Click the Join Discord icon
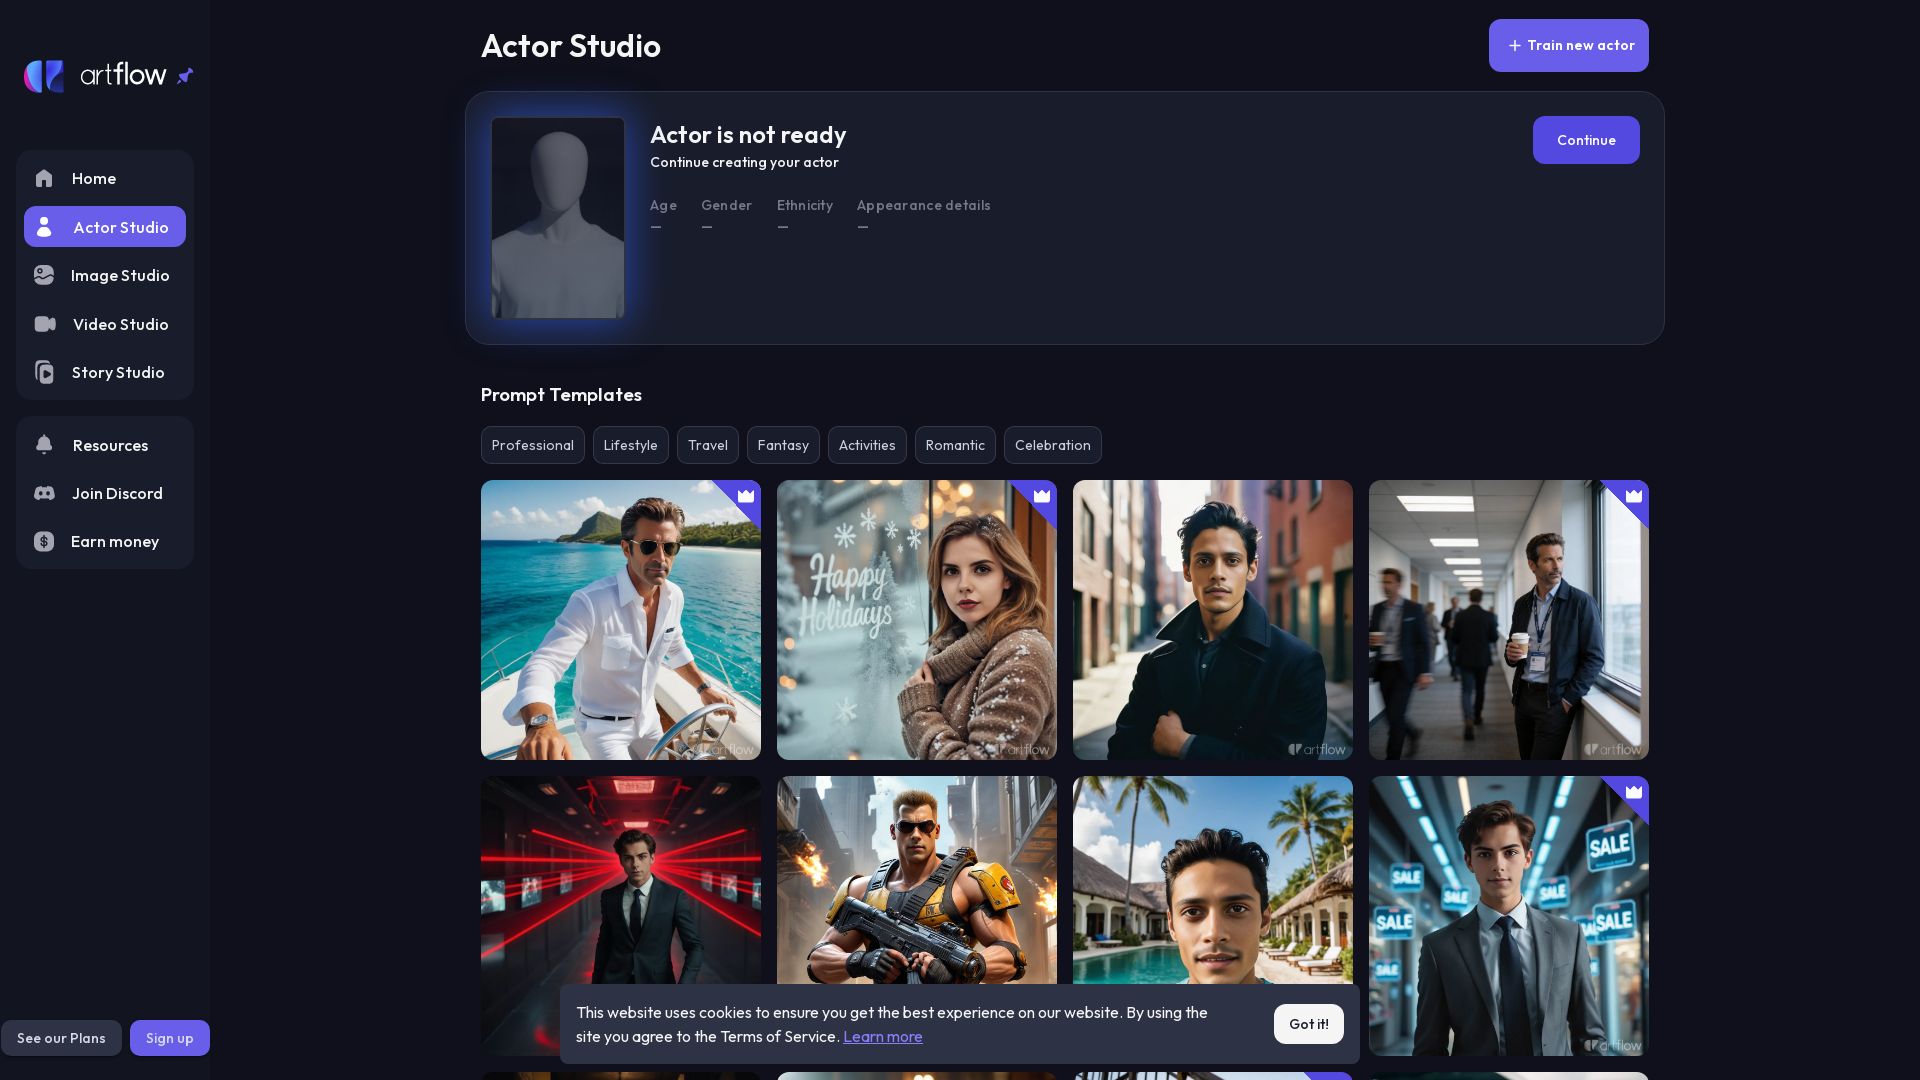Viewport: 1920px width, 1080px height. [44, 493]
